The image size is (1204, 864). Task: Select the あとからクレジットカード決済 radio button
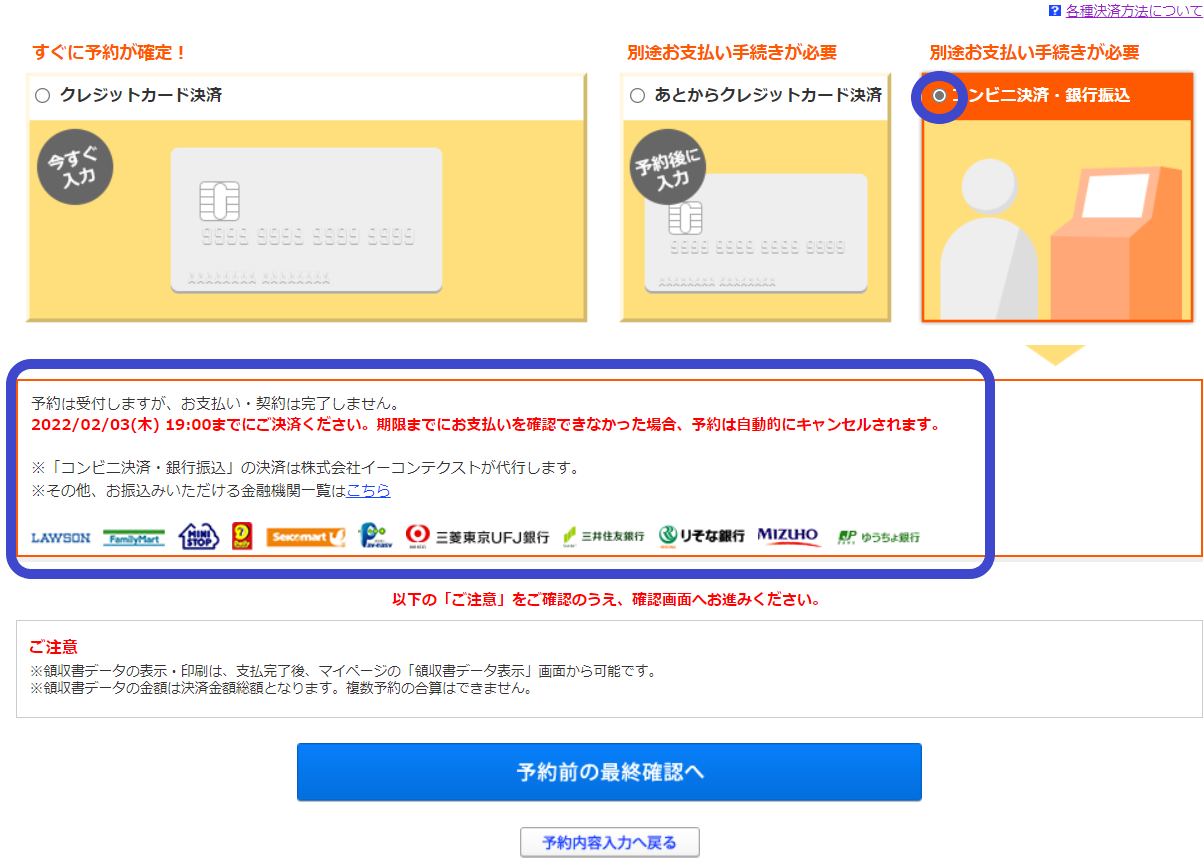[x=637, y=96]
